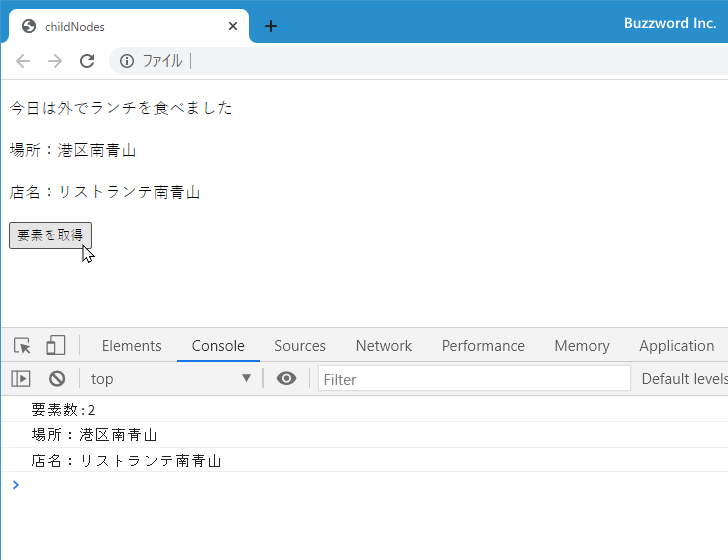Click the browser forward arrow
The width and height of the screenshot is (728, 560).
click(55, 61)
